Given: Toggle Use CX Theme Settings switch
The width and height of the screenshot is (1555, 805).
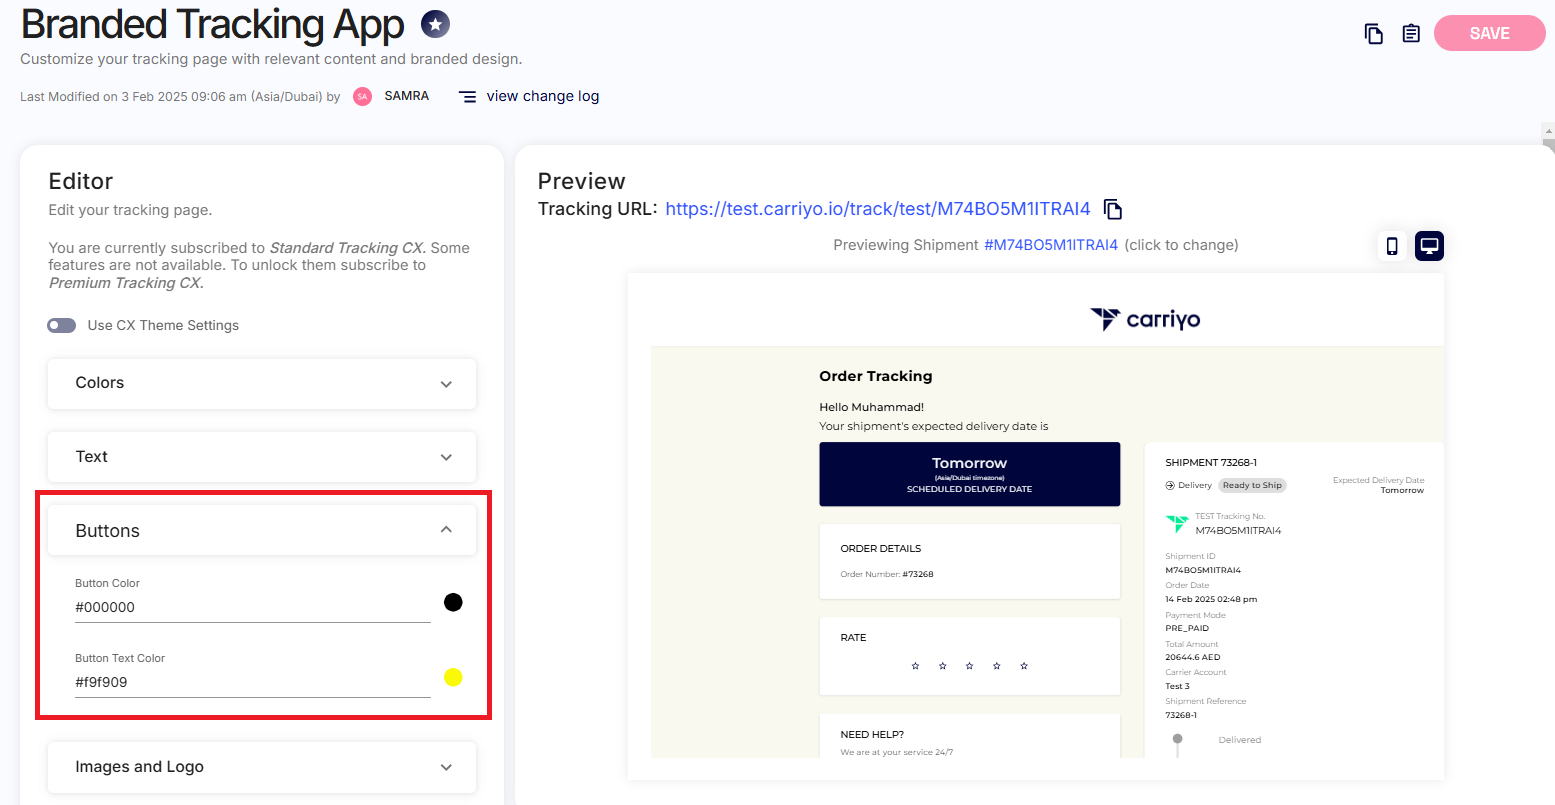Looking at the screenshot, I should coord(62,326).
